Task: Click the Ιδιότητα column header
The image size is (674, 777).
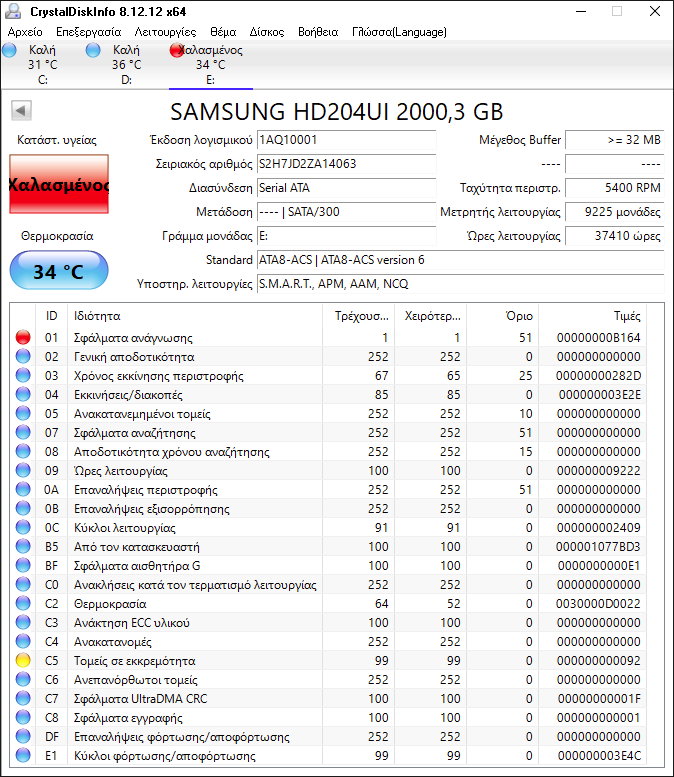Action: tap(195, 316)
